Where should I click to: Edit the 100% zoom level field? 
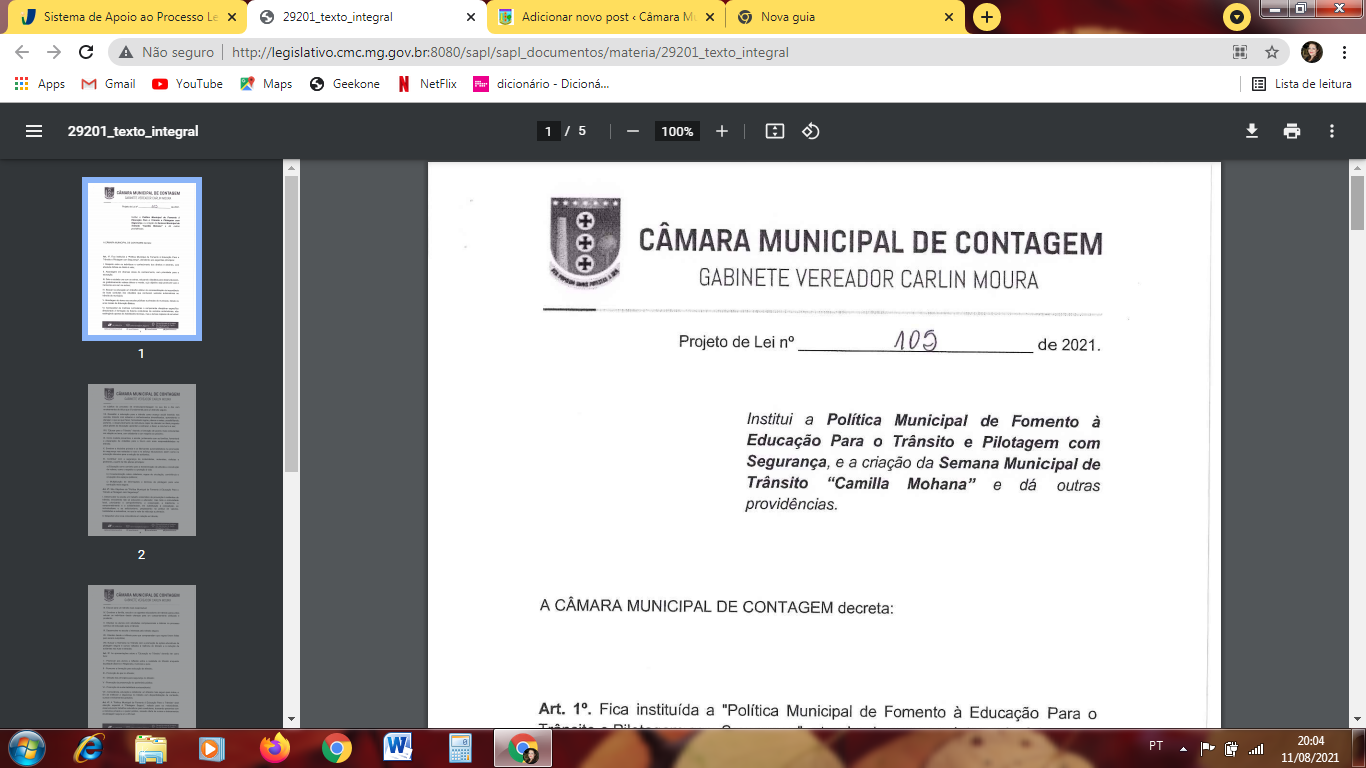[677, 131]
